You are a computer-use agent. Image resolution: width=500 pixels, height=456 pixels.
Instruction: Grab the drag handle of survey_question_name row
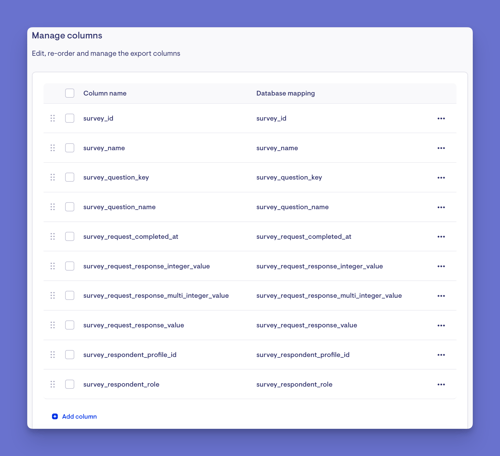(x=53, y=207)
